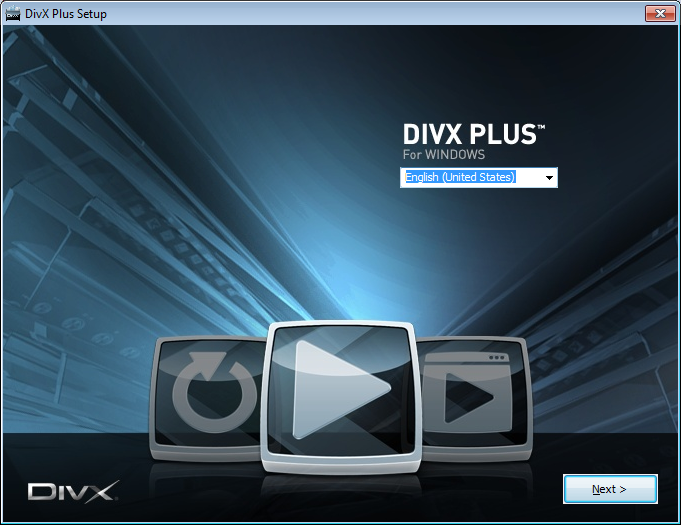Screen dimensions: 681x525
Task: Open the language dropdown arrow
Action: pyautogui.click(x=549, y=178)
